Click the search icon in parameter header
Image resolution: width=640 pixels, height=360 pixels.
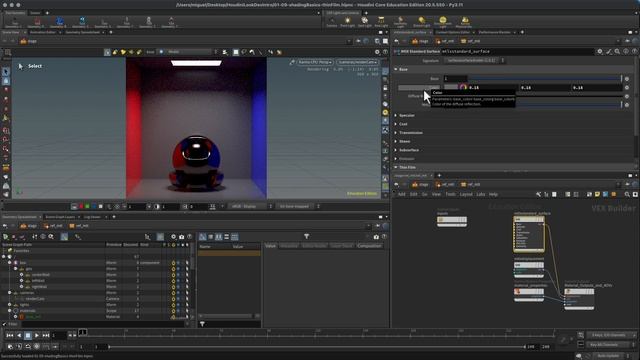pos(617,51)
